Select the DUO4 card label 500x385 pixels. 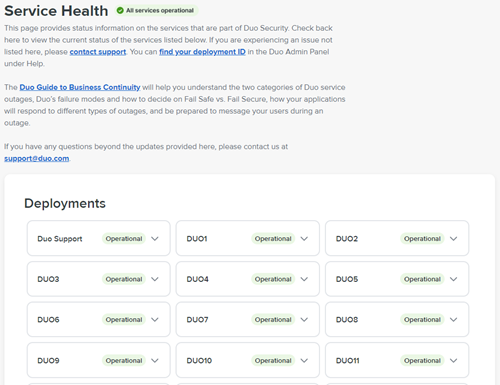coord(198,279)
